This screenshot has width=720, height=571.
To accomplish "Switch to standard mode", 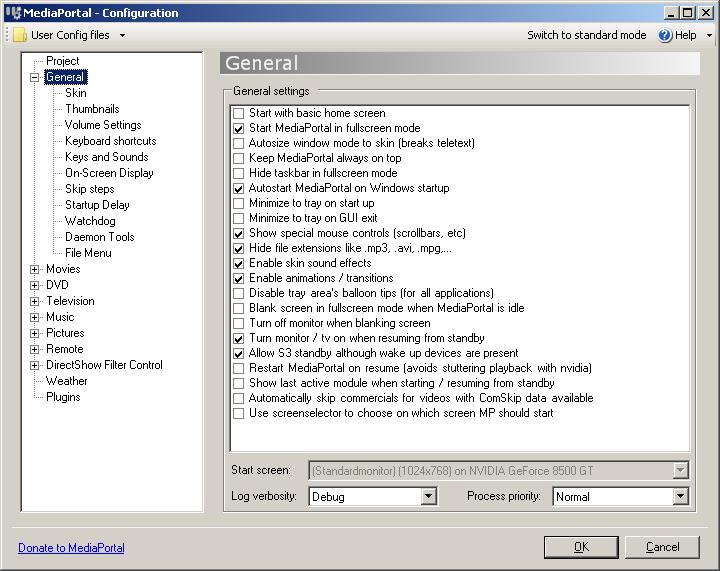I will pos(586,35).
